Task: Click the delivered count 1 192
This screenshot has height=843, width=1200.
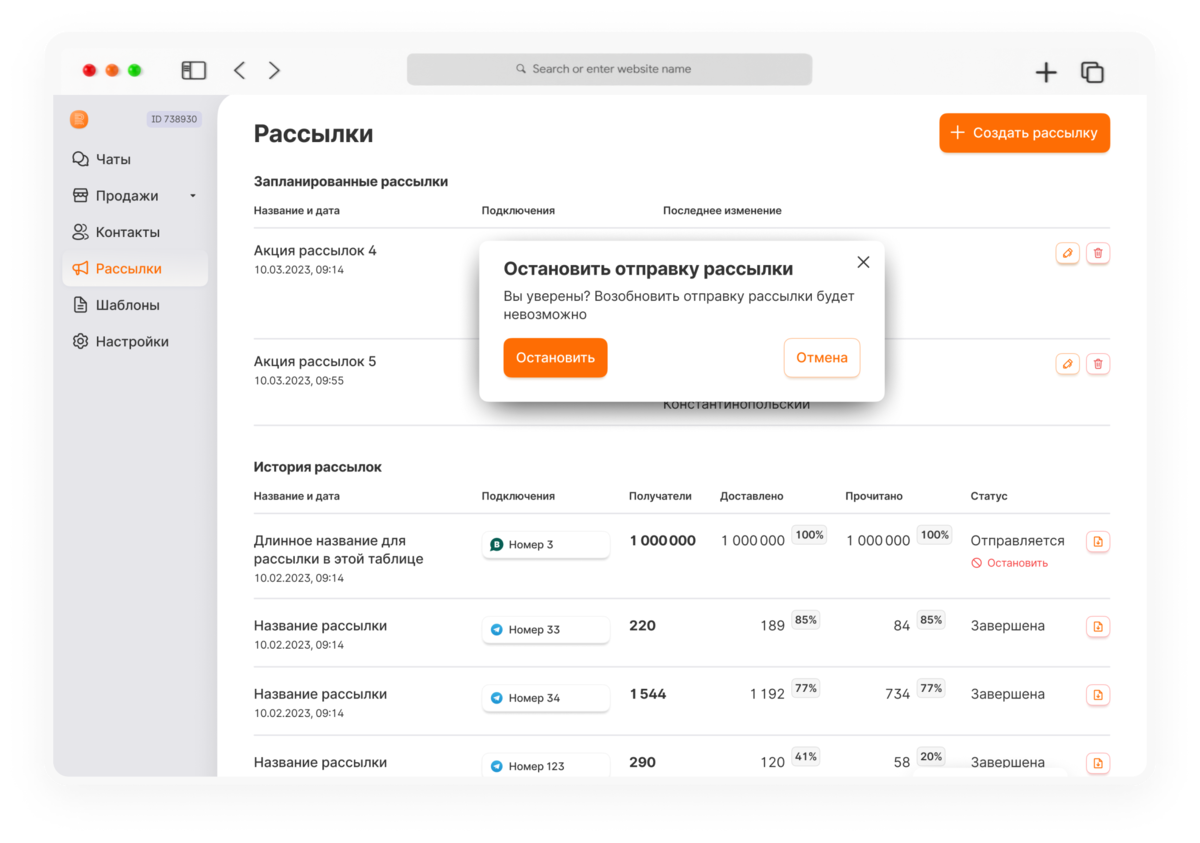Action: click(767, 693)
